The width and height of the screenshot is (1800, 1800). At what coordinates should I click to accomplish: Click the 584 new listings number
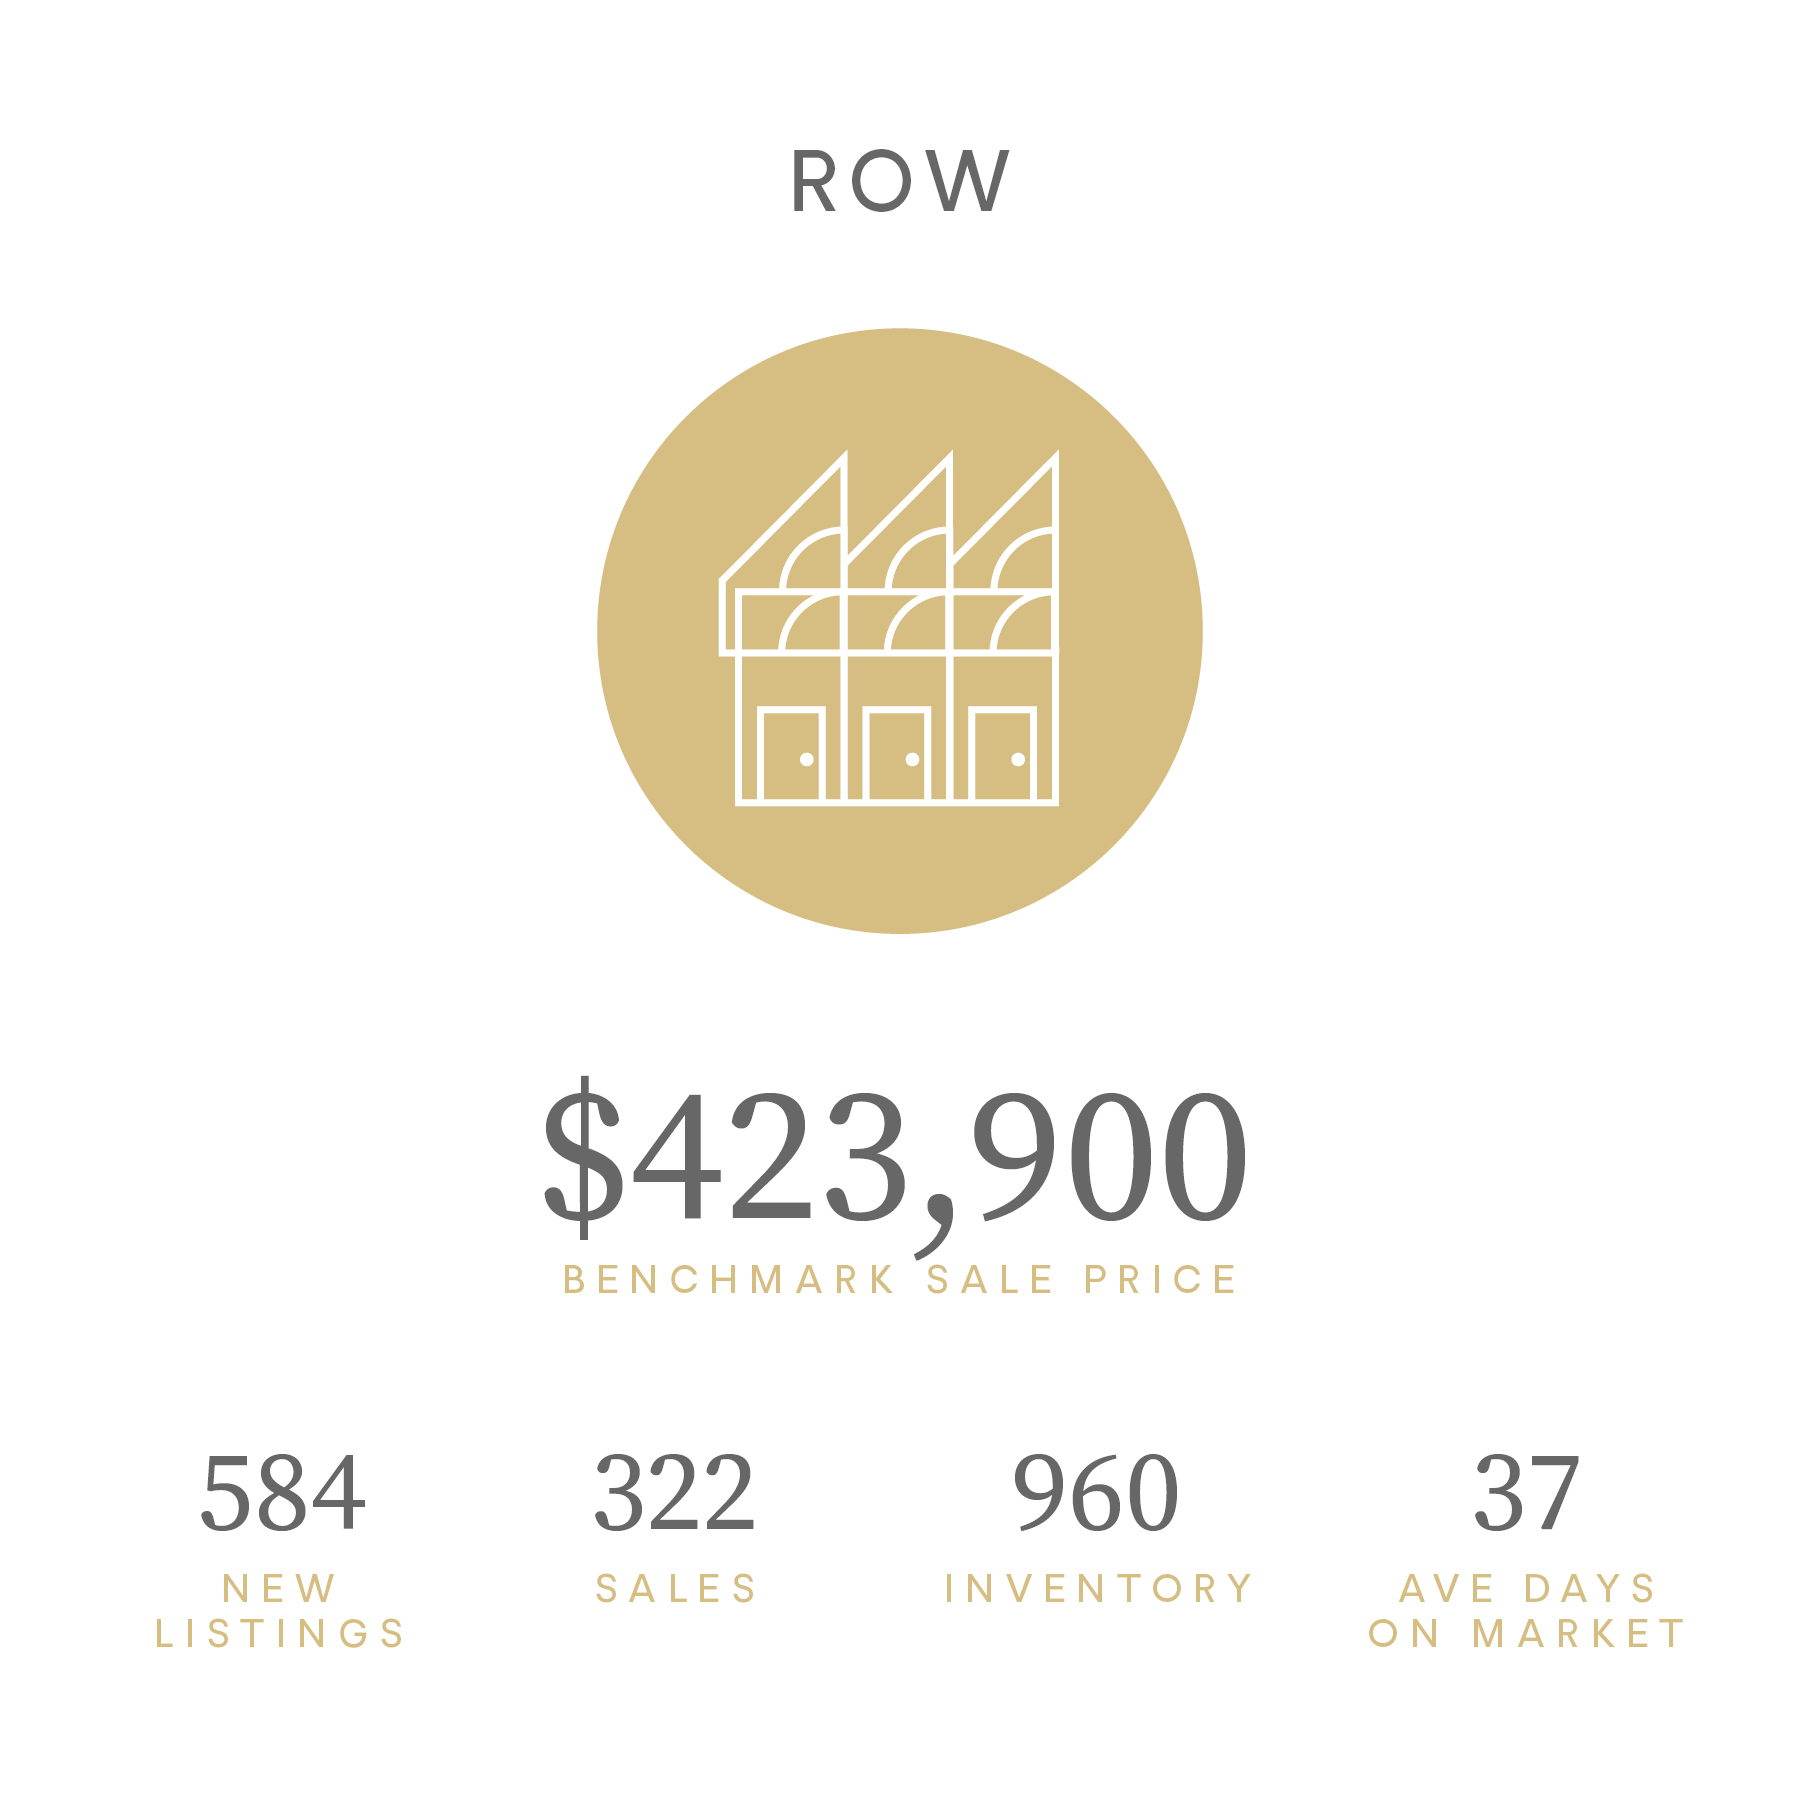tap(283, 1494)
